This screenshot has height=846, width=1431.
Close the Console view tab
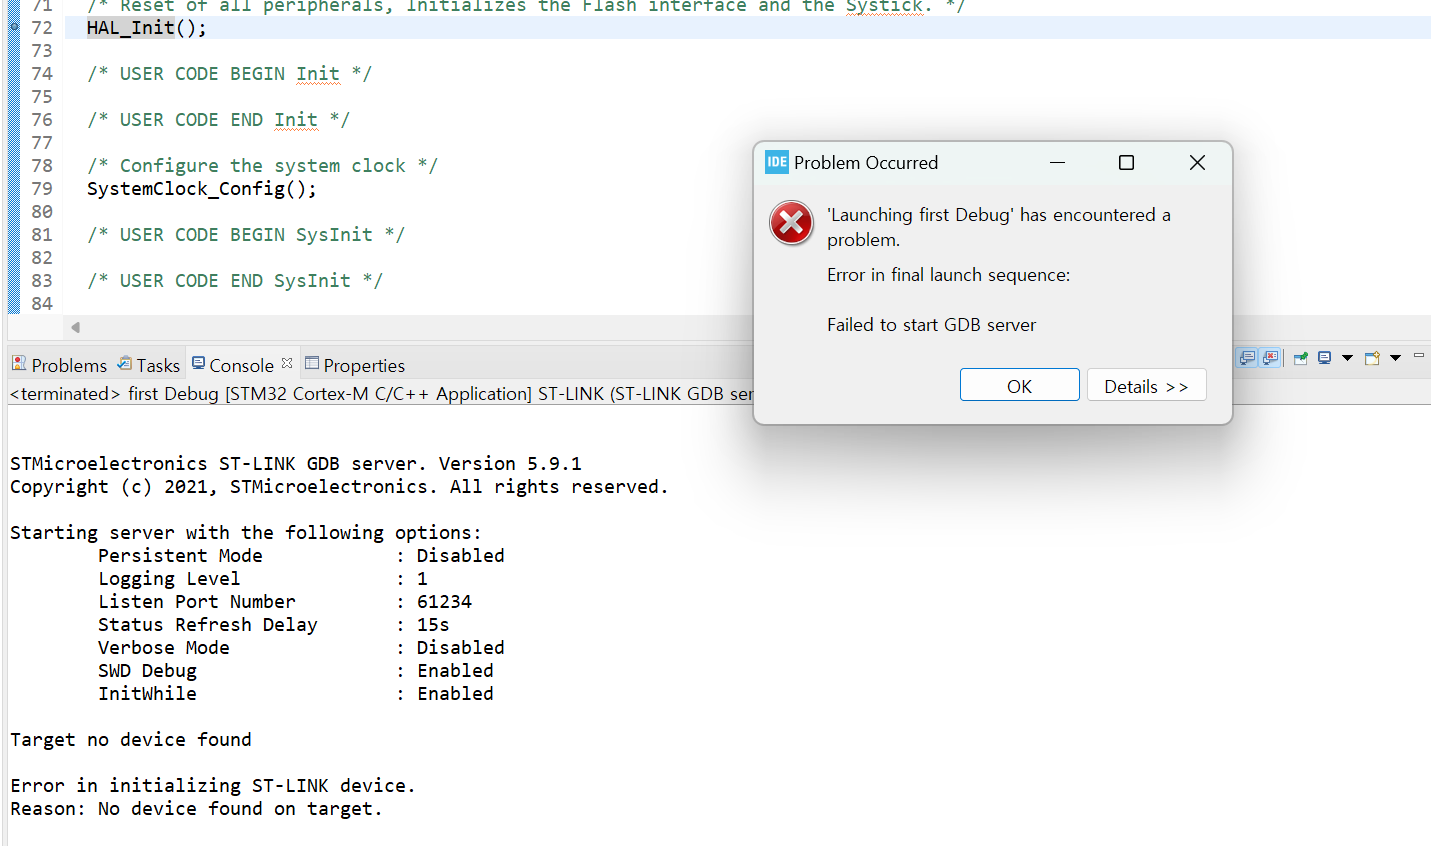[287, 363]
